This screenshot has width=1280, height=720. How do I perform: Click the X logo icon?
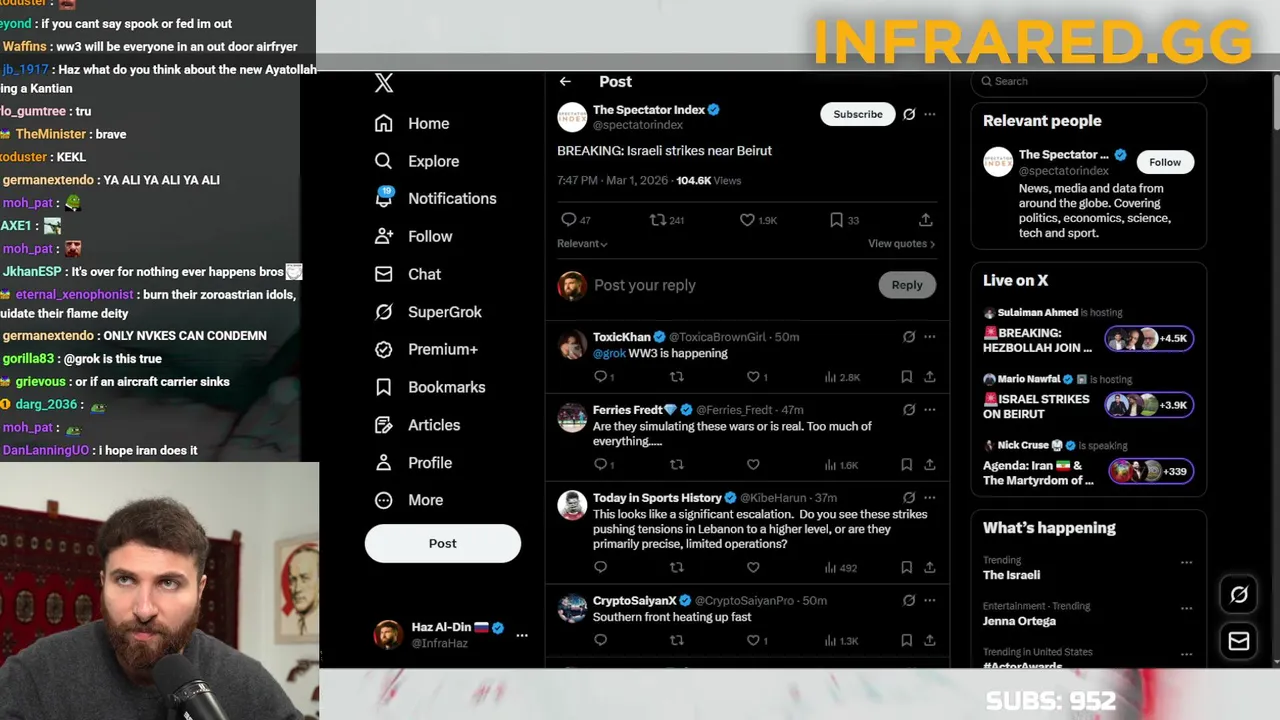[384, 83]
